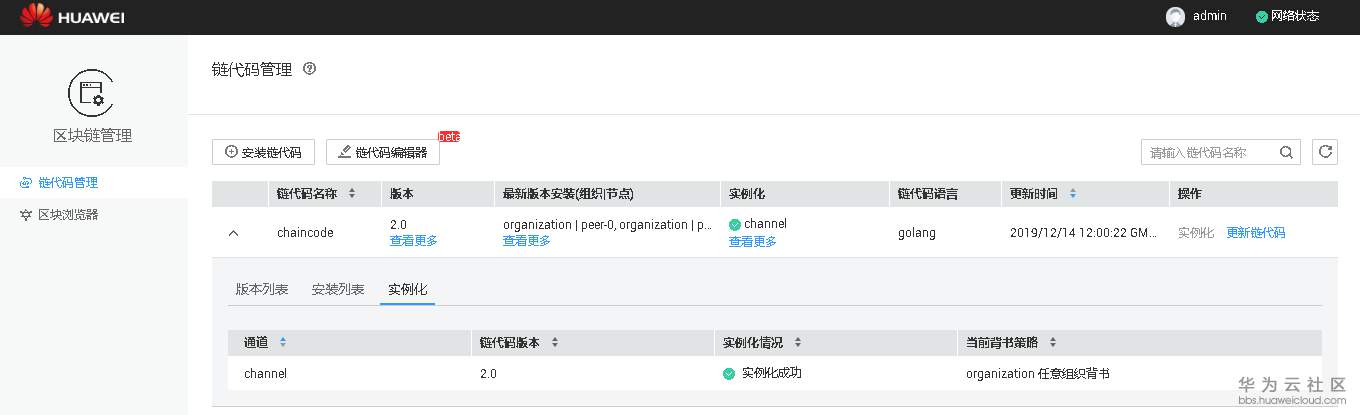Click the blockchain management panel icon

coord(92,94)
